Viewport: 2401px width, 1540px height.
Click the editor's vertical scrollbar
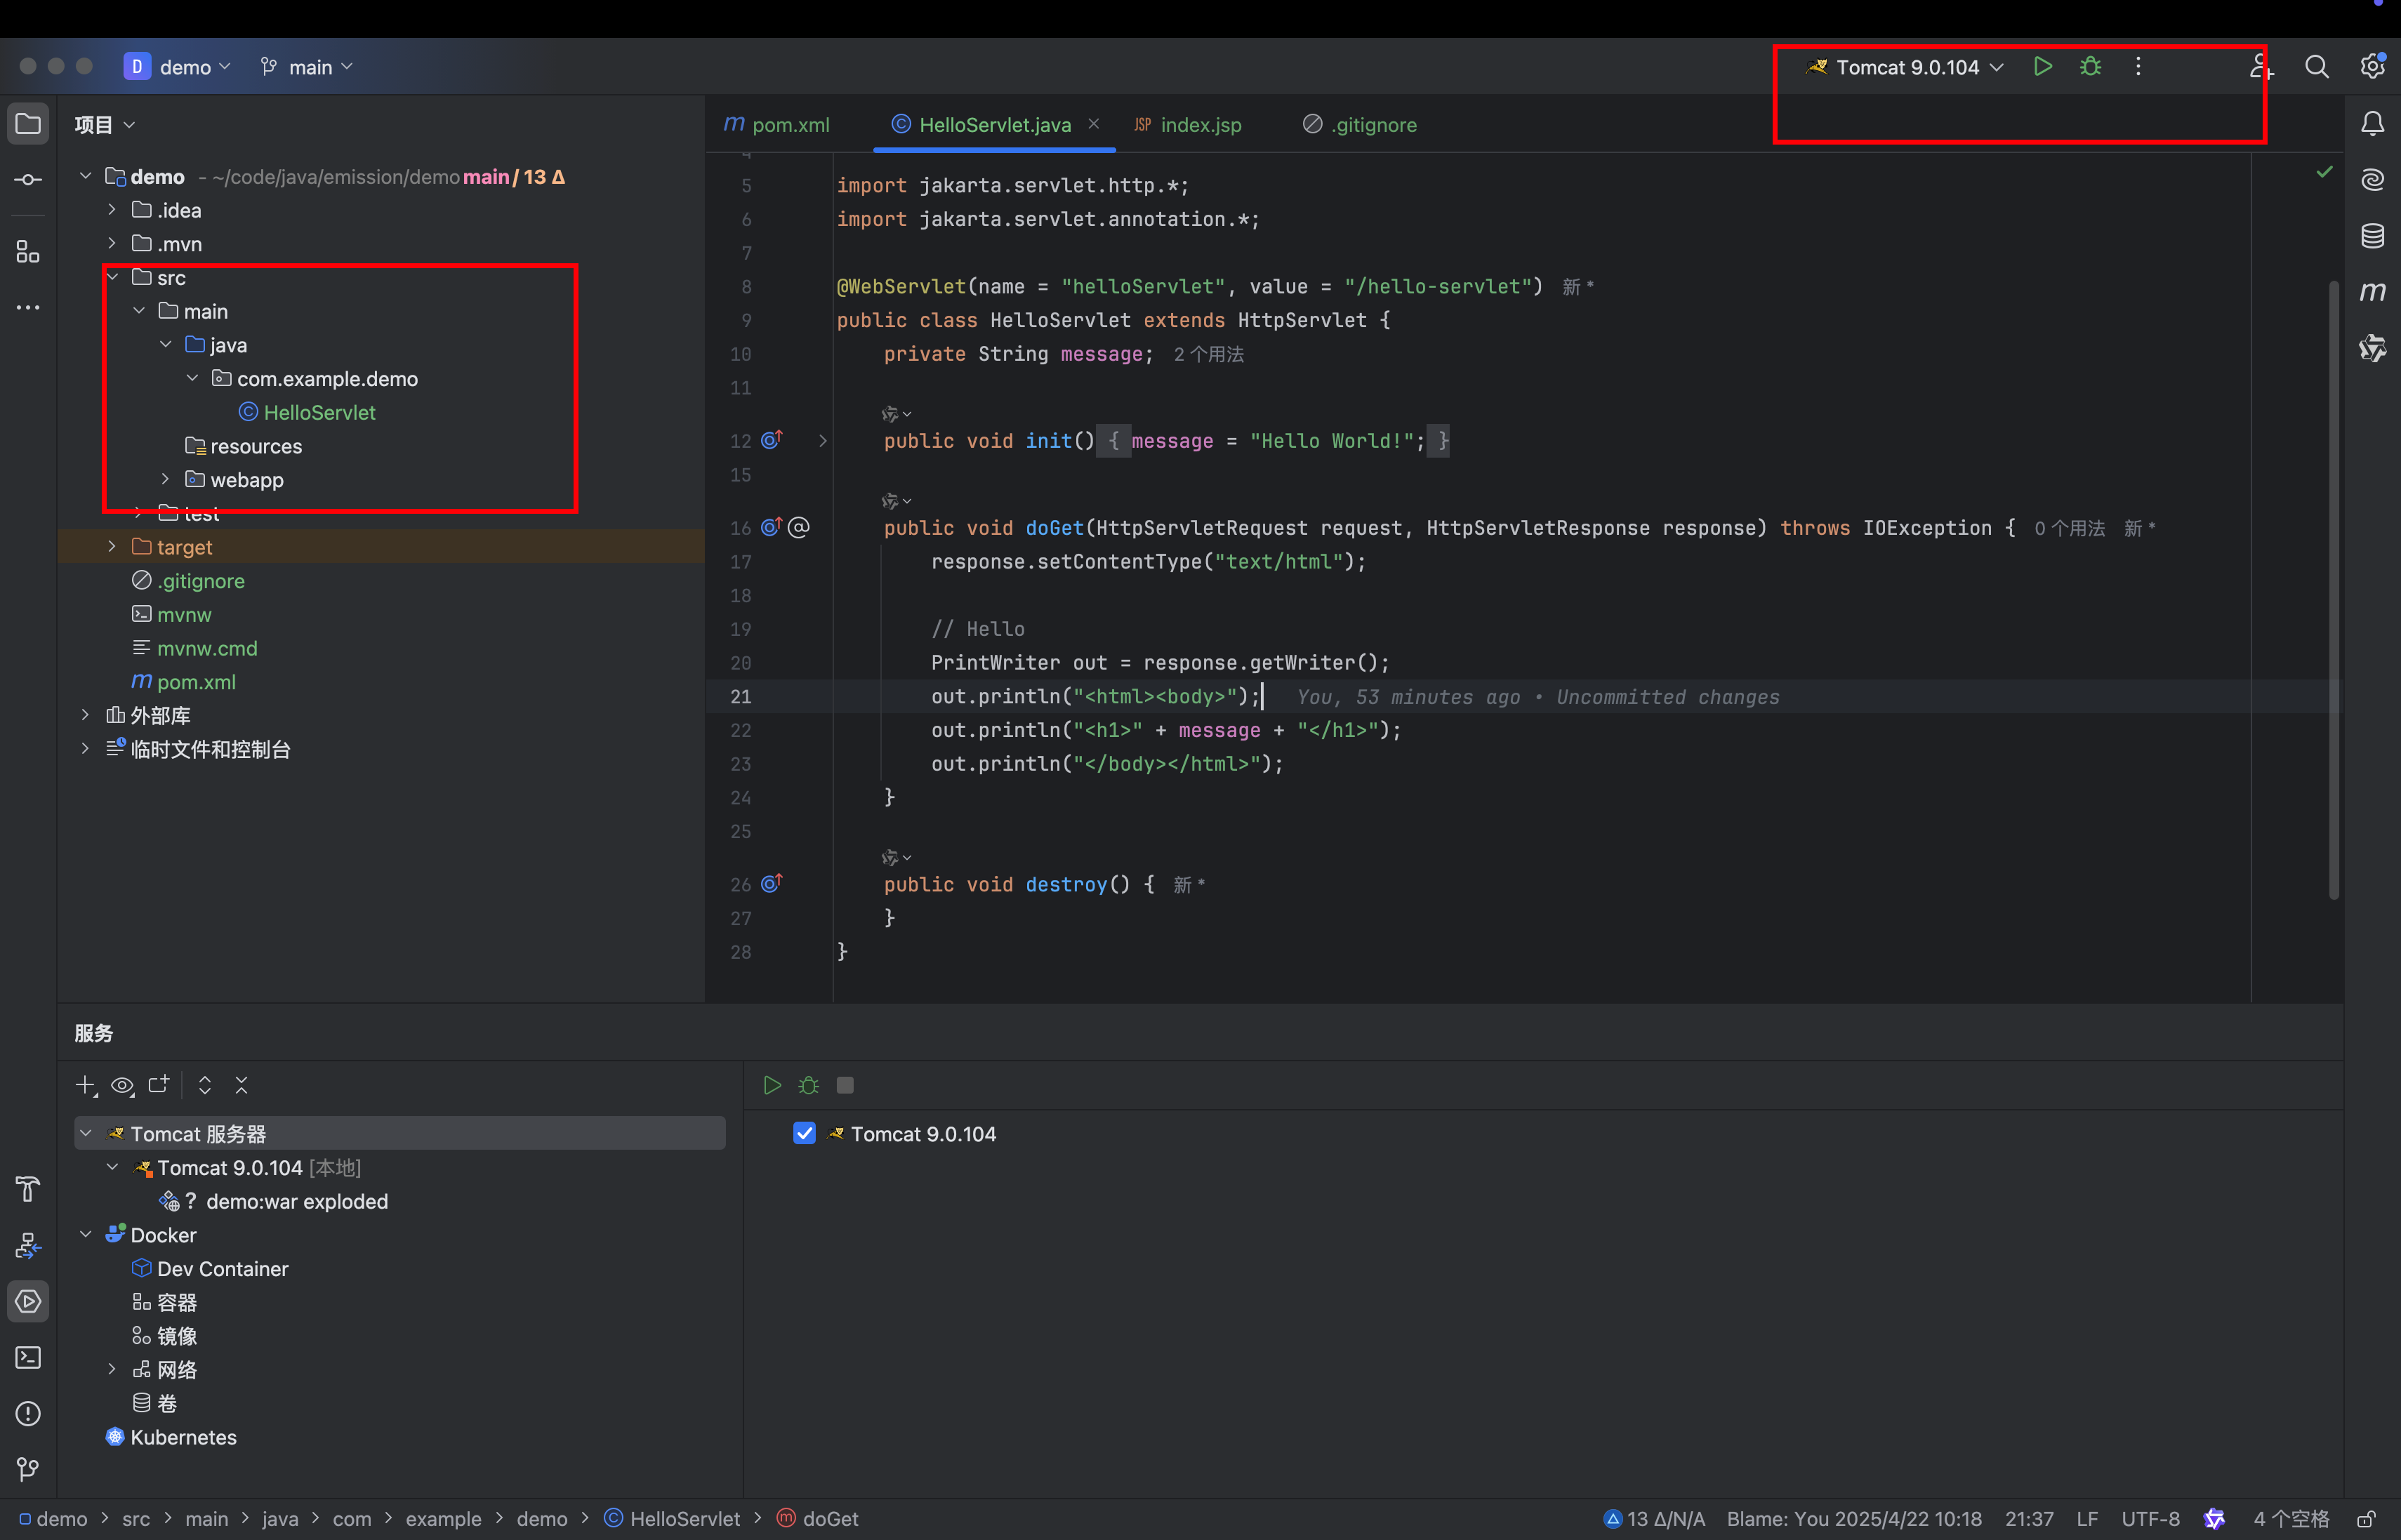coord(2334,590)
